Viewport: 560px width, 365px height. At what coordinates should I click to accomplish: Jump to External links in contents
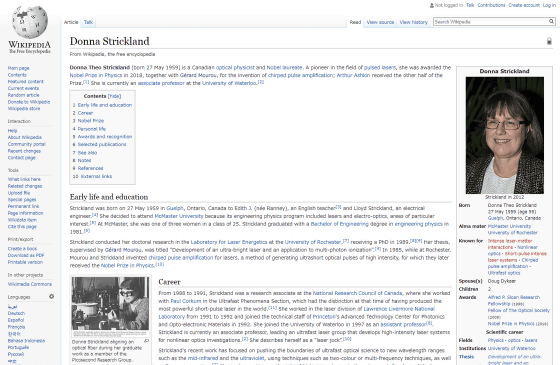click(x=96, y=176)
